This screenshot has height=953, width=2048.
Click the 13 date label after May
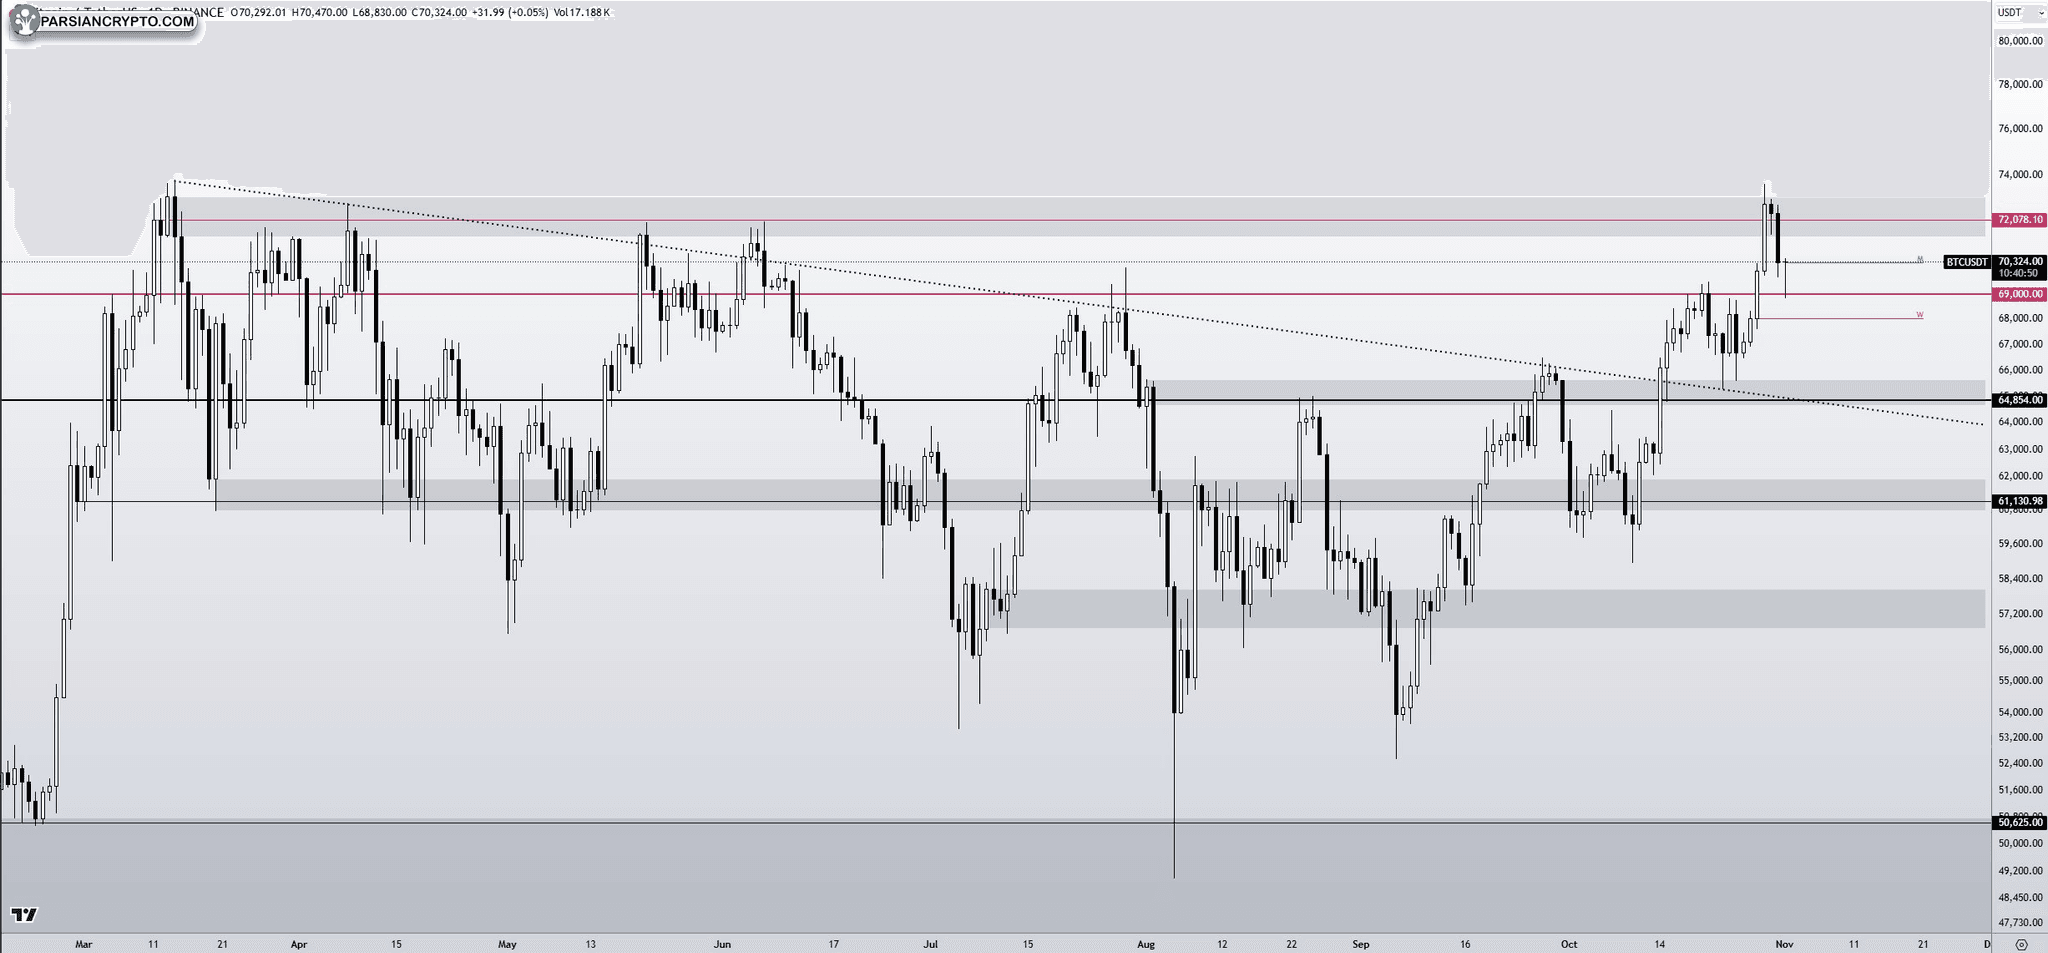point(591,944)
